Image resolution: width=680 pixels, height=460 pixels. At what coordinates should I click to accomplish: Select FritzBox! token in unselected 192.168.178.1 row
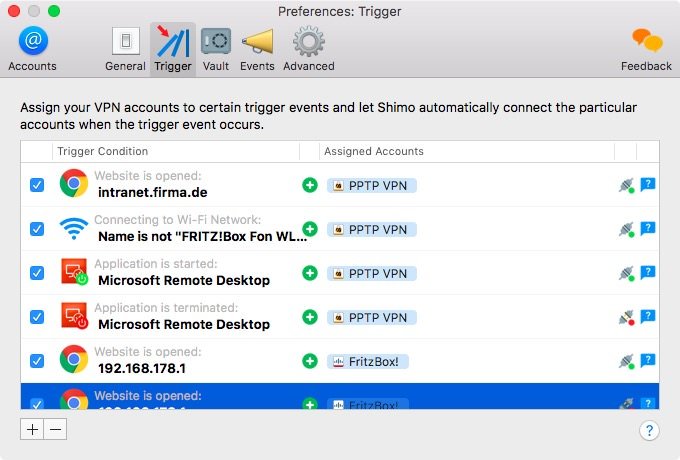[x=367, y=362]
